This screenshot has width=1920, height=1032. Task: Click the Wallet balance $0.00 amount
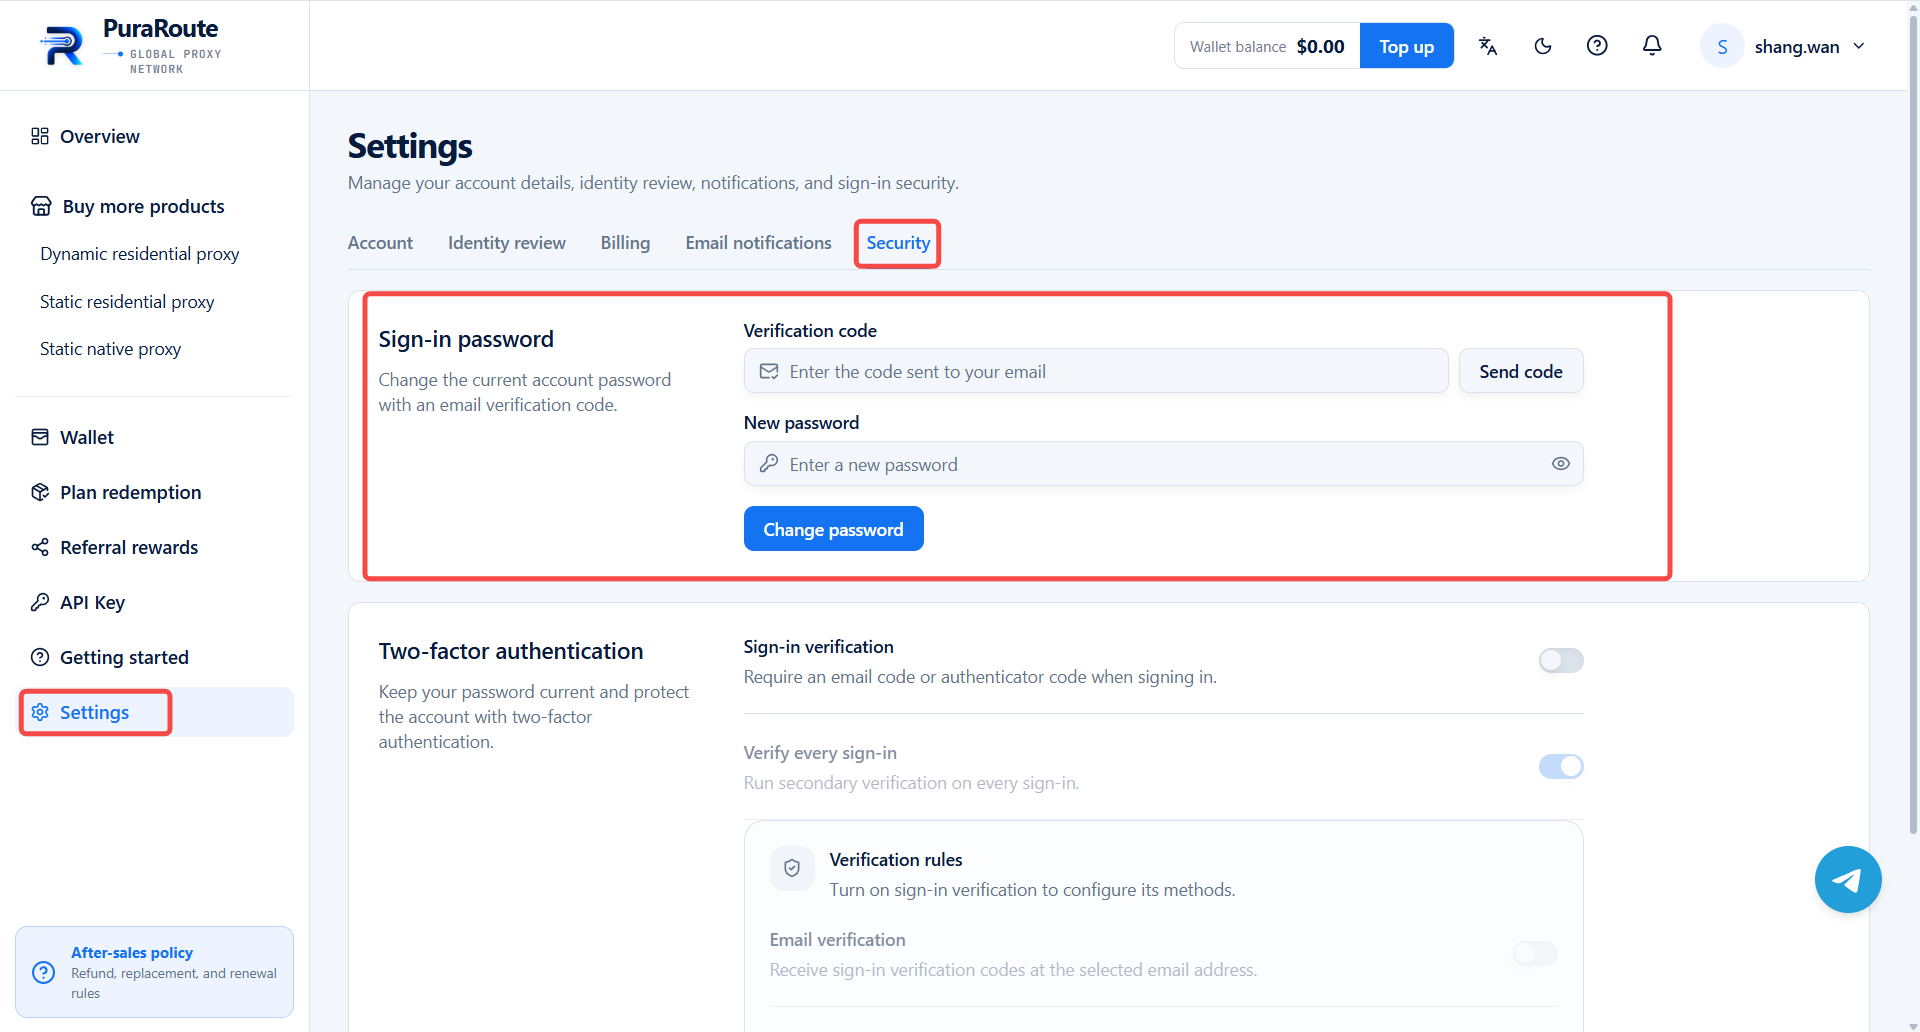[1320, 46]
